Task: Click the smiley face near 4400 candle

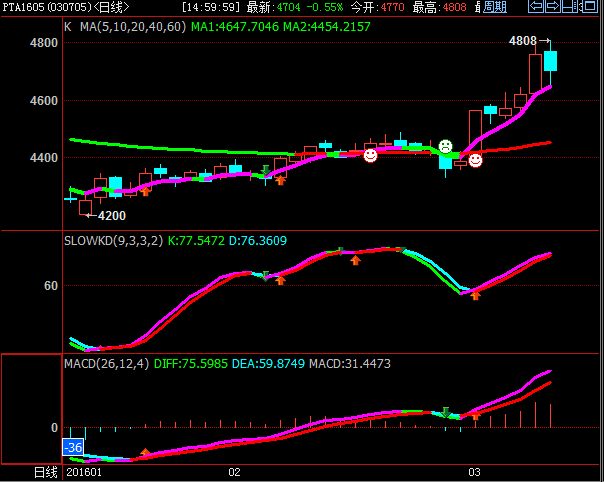Action: point(370,155)
